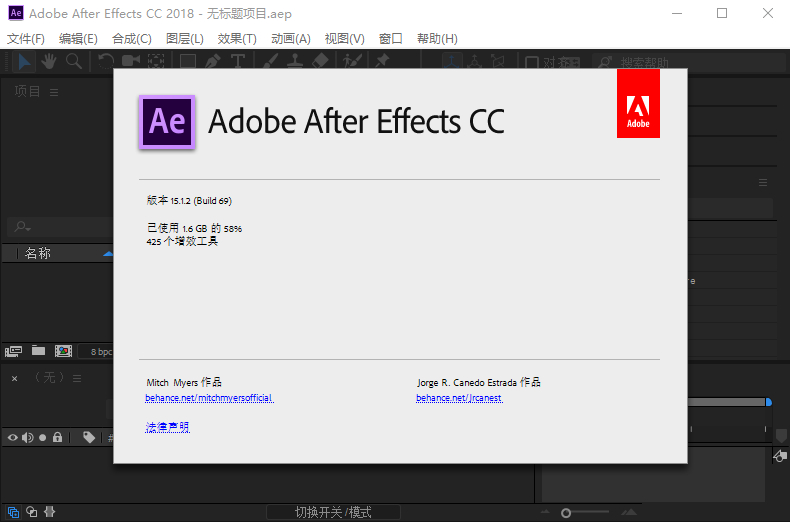Select the Rotation tool
Image resolution: width=790 pixels, height=522 pixels.
tap(105, 61)
